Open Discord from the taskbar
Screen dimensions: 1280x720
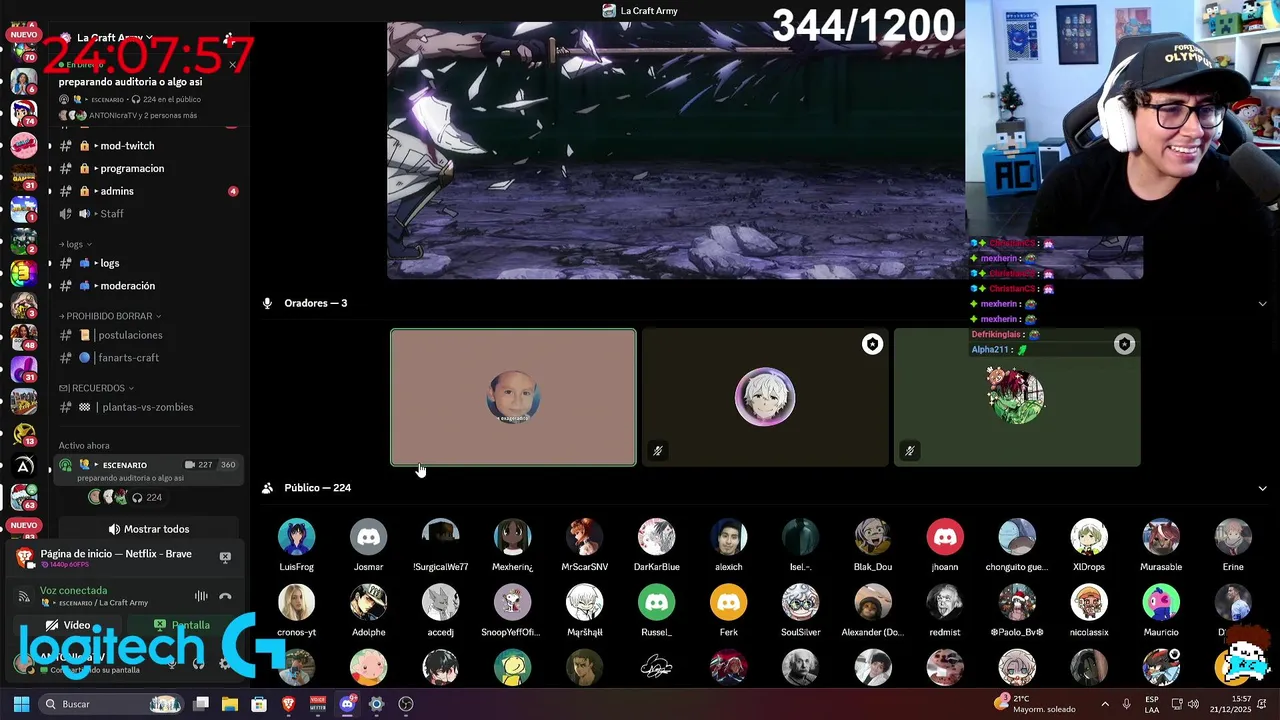347,704
